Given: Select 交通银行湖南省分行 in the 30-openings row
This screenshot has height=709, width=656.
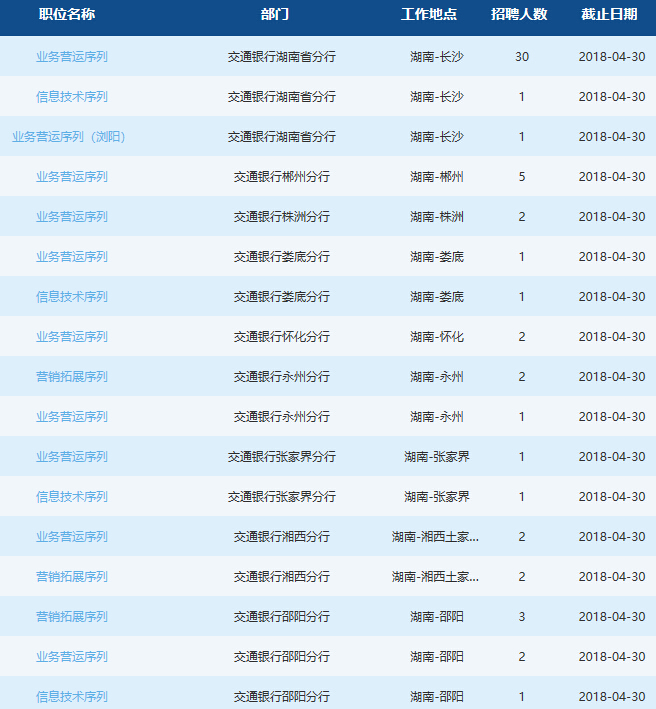Looking at the screenshot, I should click(x=282, y=57).
